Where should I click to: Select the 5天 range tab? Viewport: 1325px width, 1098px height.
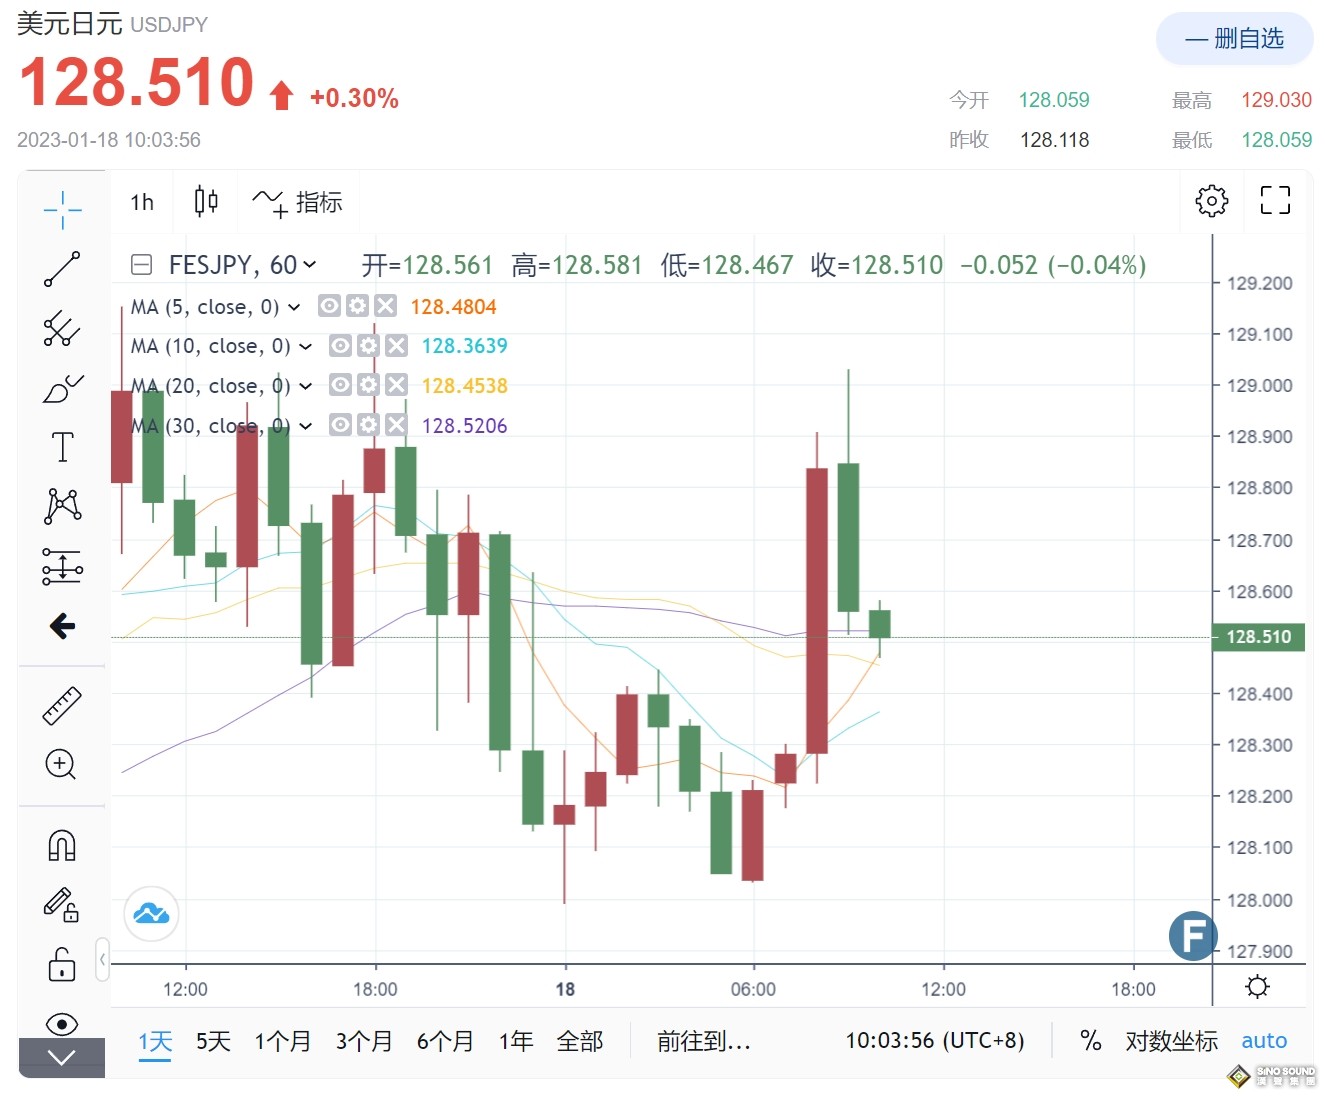tap(213, 1041)
